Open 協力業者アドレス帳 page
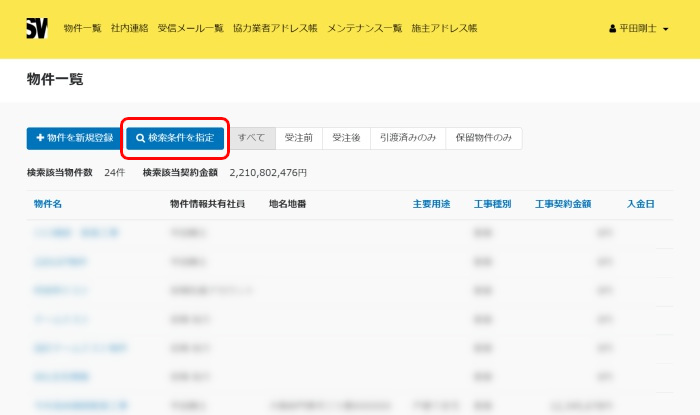Image resolution: width=700 pixels, height=415 pixels. pyautogui.click(x=275, y=29)
